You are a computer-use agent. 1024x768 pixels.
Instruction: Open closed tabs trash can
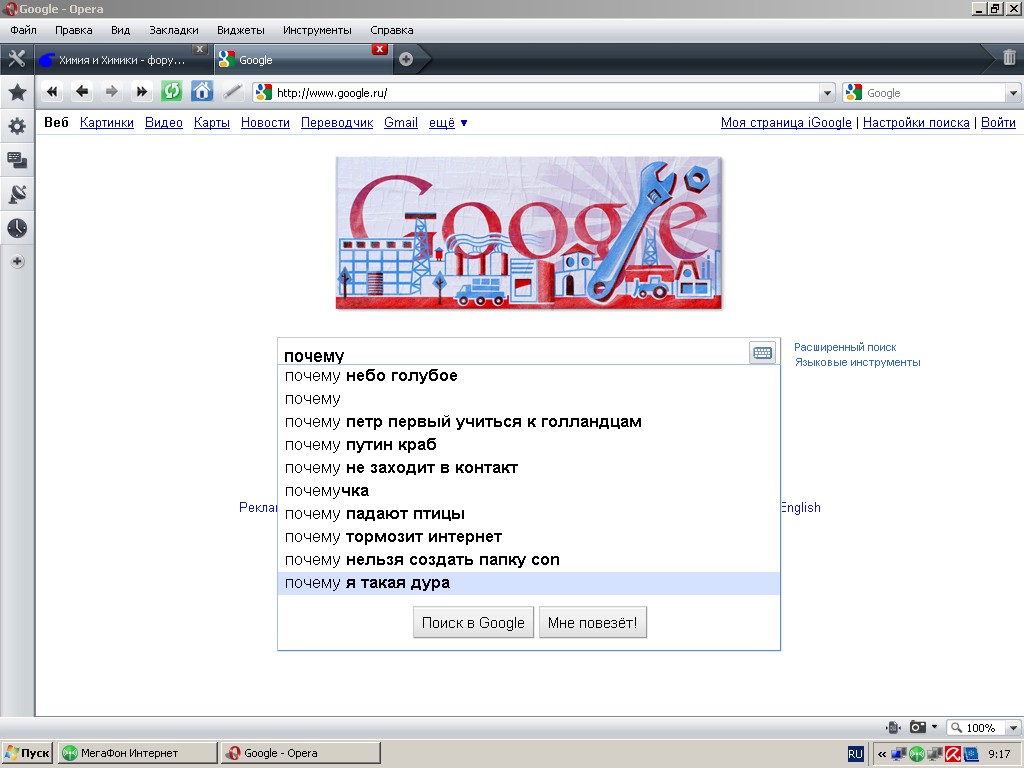[1009, 58]
